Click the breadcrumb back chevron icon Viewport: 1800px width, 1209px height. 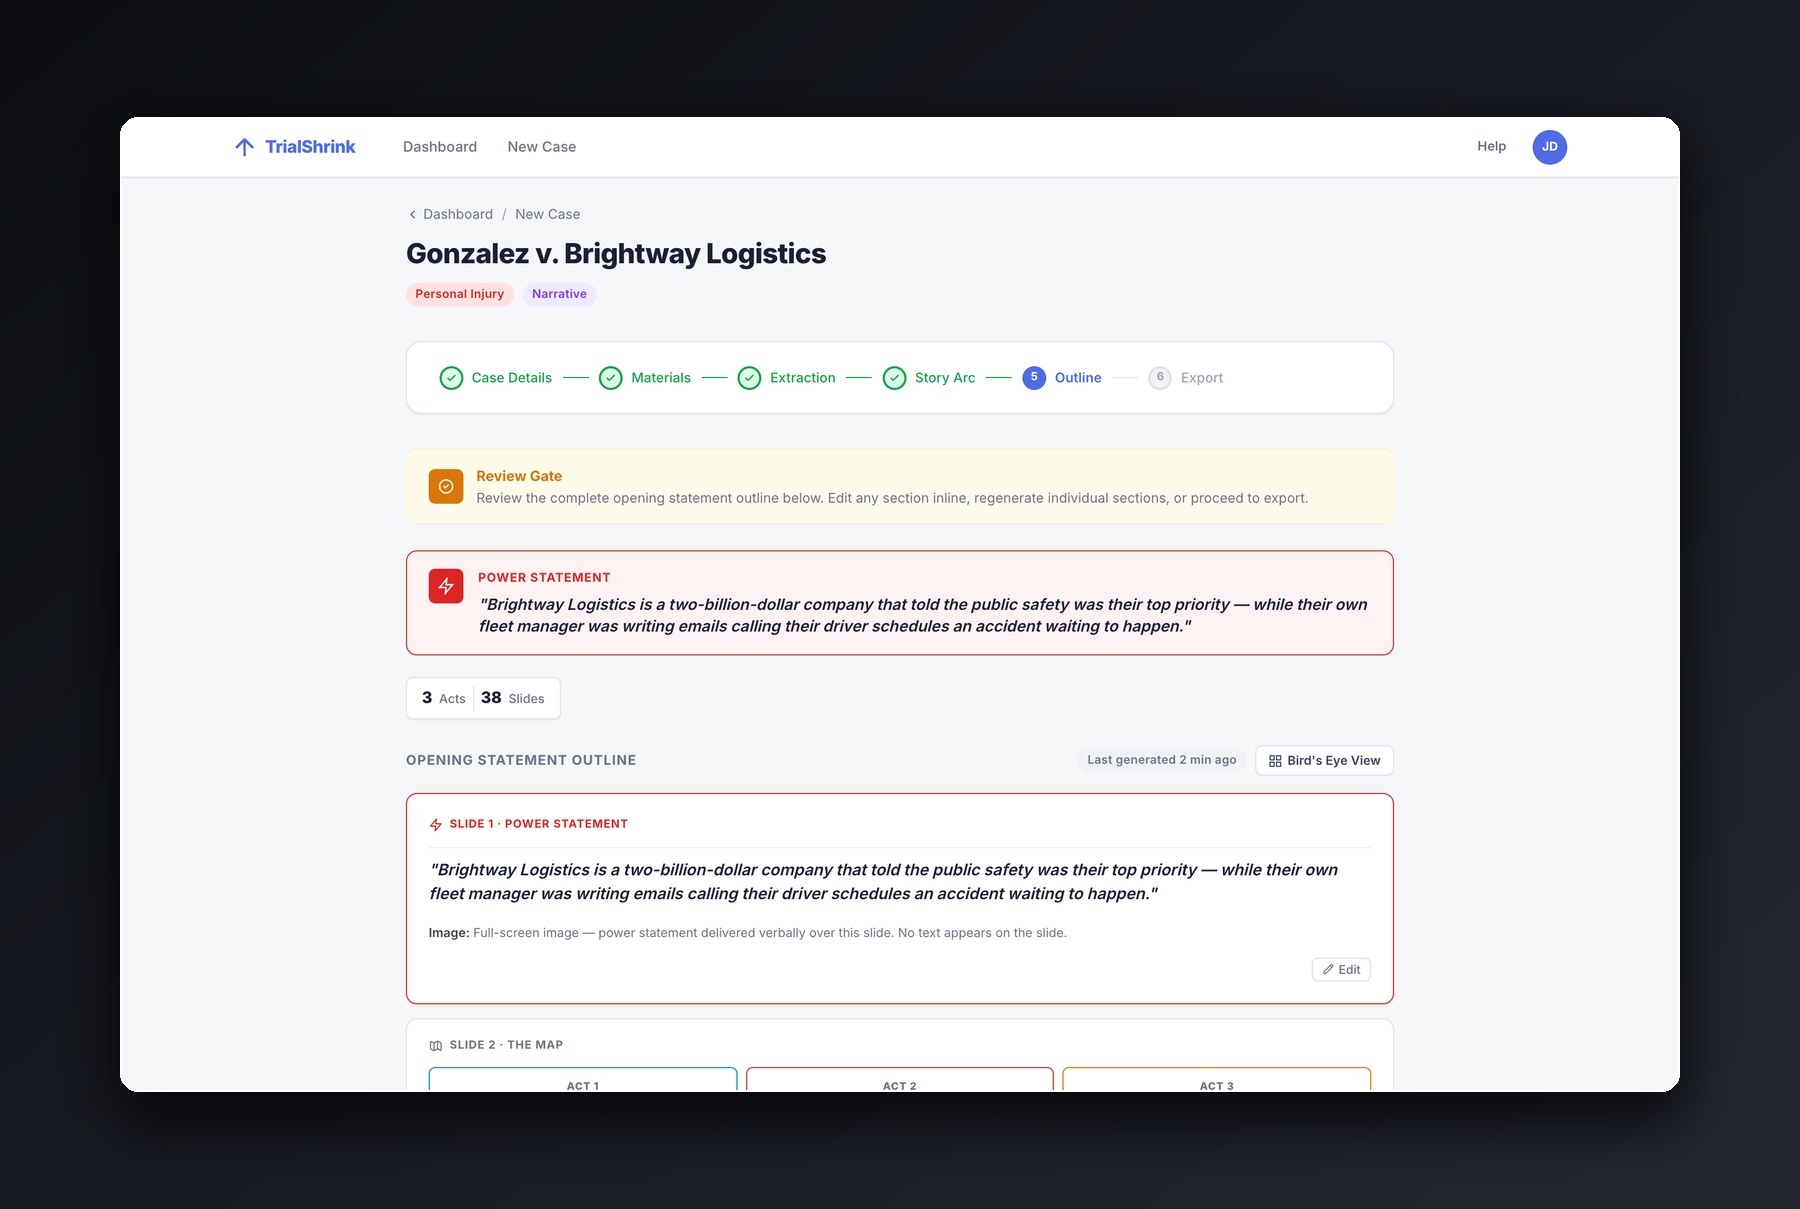point(412,214)
